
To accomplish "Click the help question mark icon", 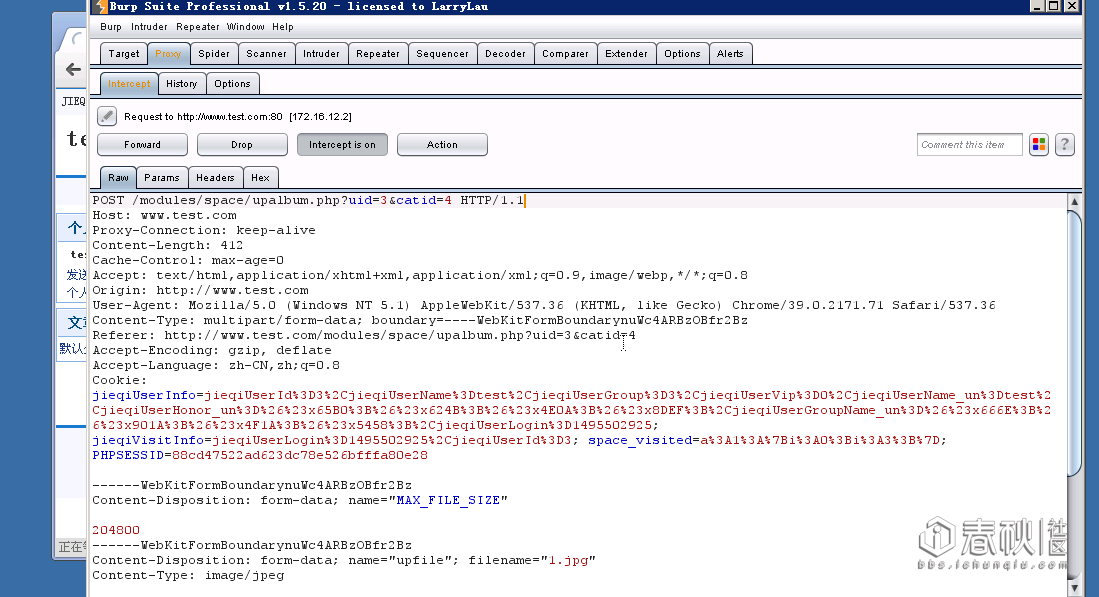I will [1065, 144].
